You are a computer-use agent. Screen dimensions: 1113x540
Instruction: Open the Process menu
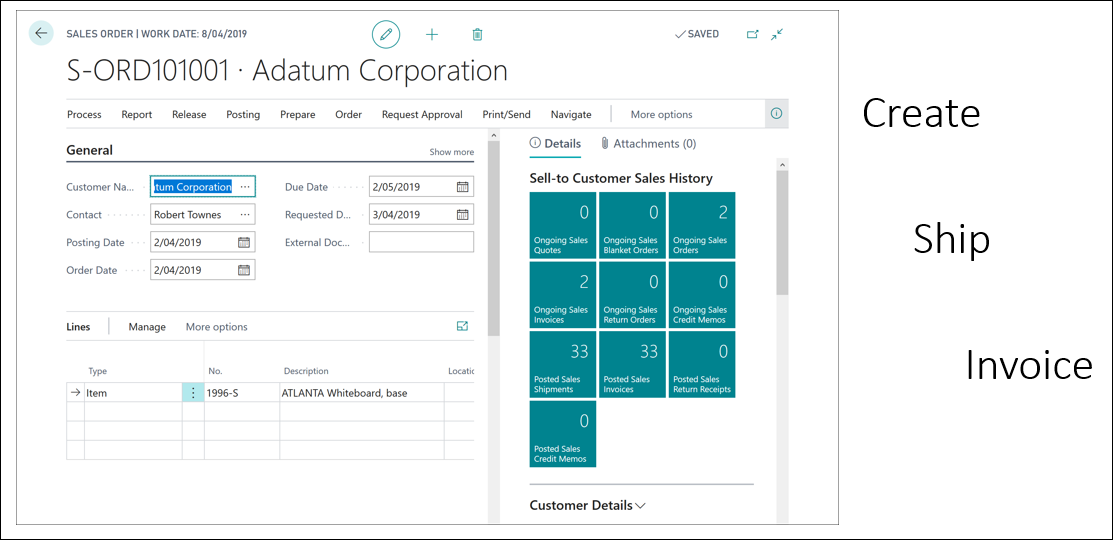pos(84,114)
